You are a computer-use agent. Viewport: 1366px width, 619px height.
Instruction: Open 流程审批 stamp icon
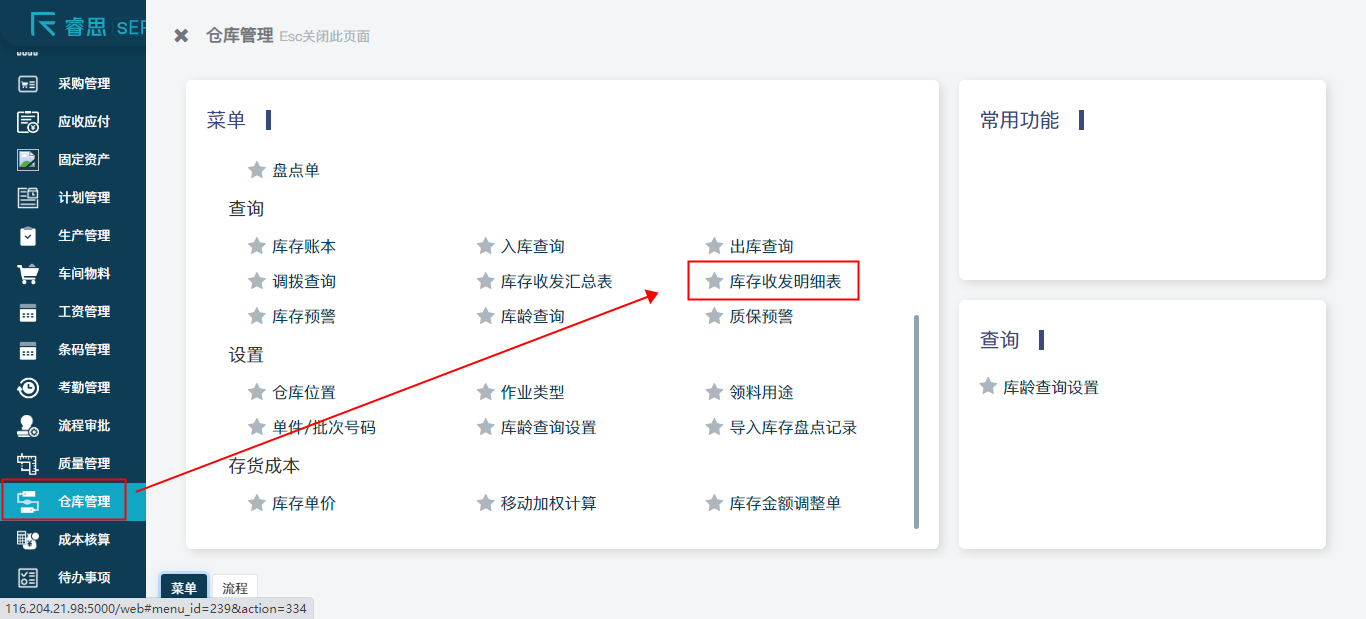tap(28, 426)
